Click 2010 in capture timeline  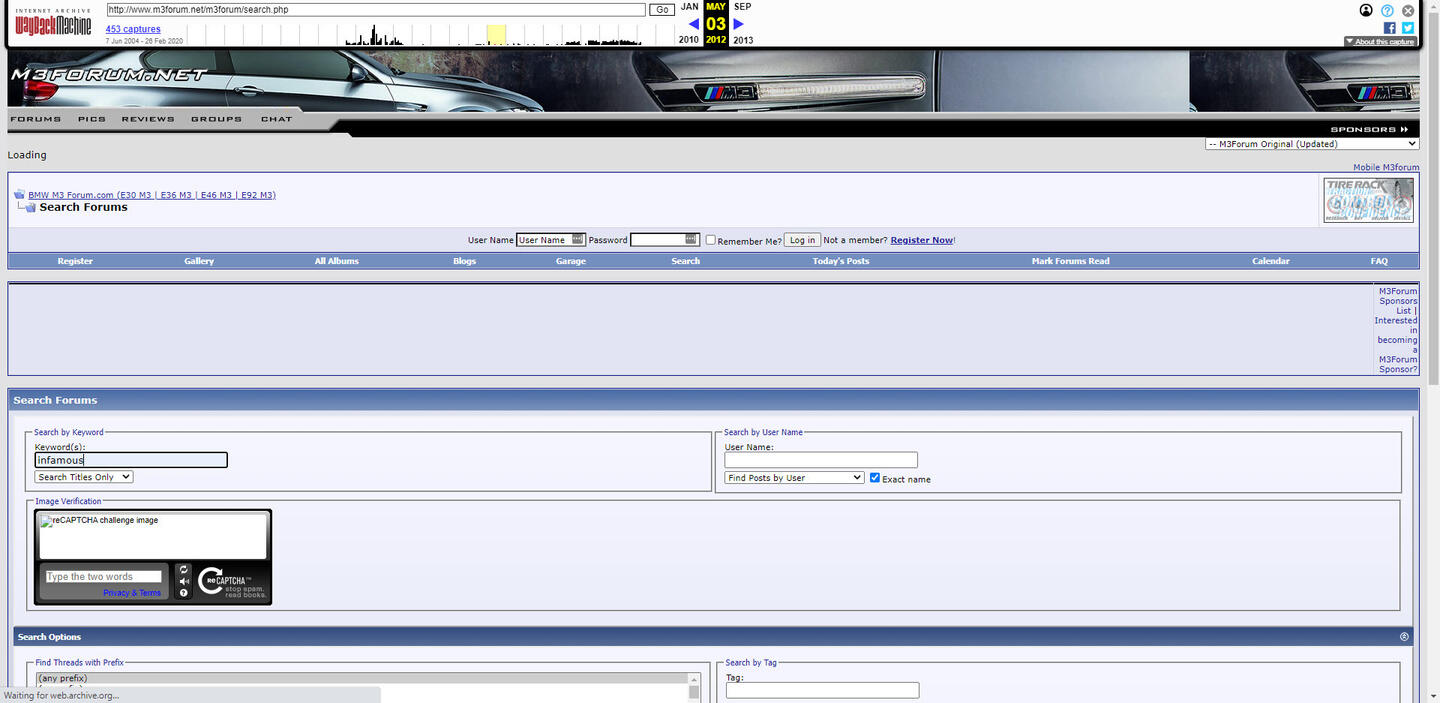tap(689, 40)
